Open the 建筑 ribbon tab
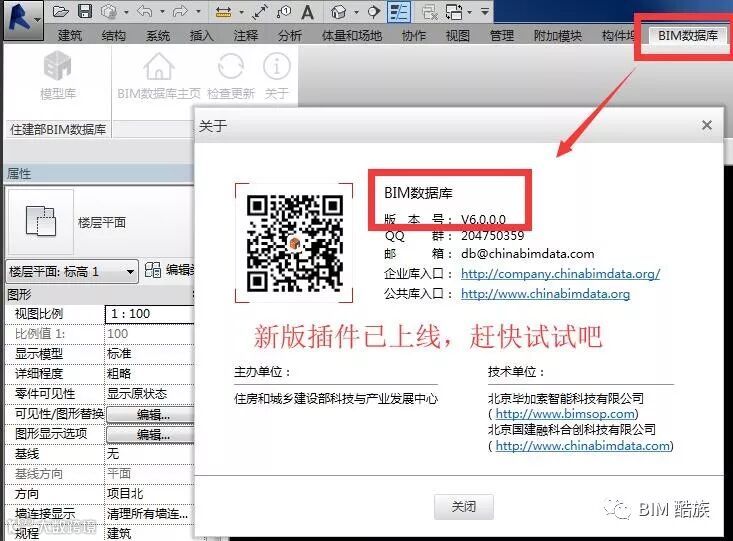 (70, 36)
